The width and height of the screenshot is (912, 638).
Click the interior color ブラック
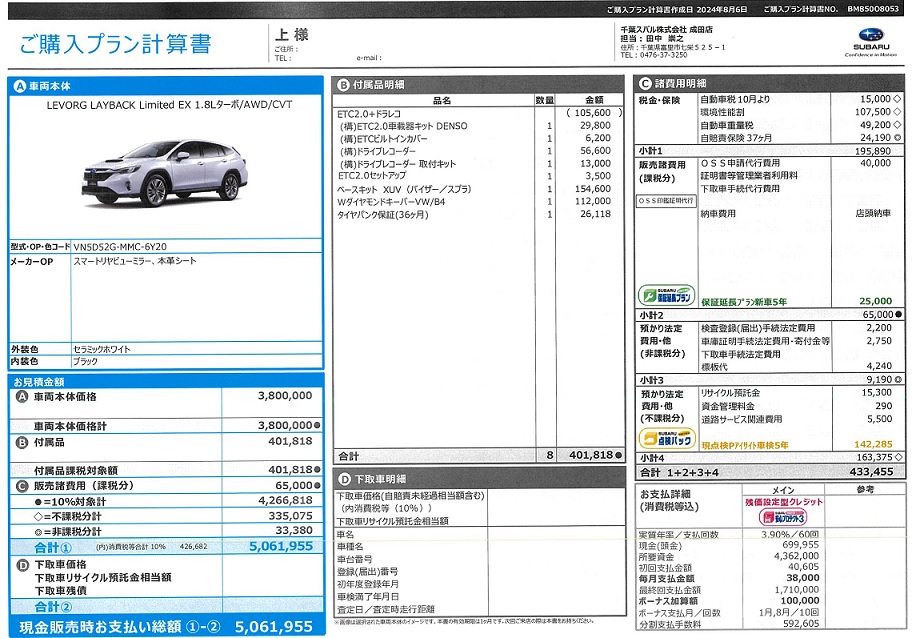coord(85,361)
